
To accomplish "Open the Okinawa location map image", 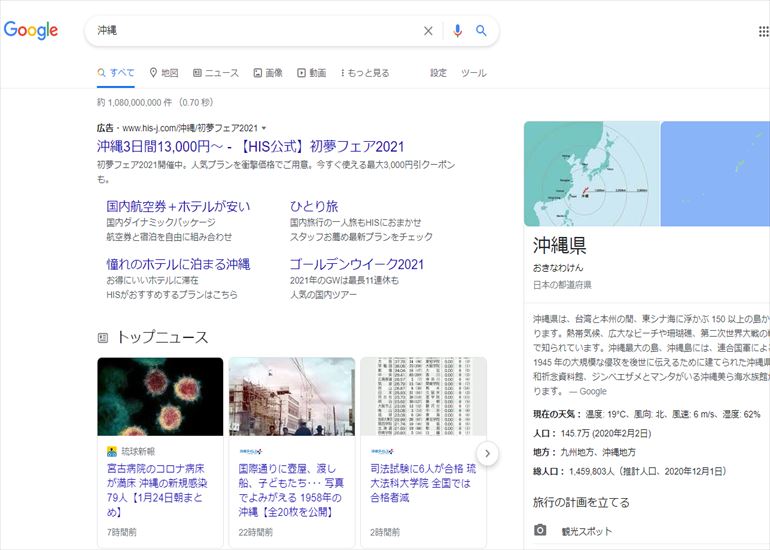I will pos(592,173).
